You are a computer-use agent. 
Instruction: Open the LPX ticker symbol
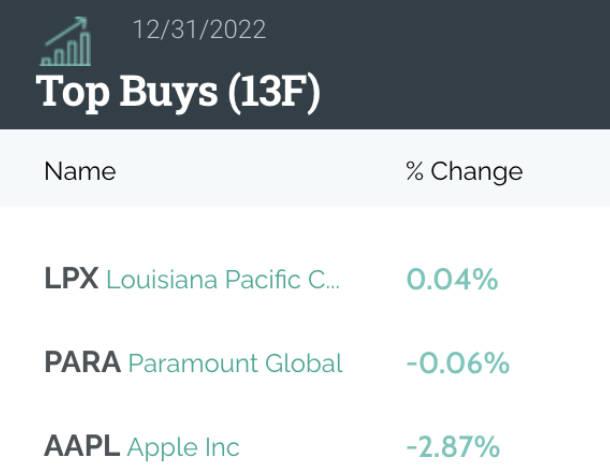pyautogui.click(x=71, y=279)
